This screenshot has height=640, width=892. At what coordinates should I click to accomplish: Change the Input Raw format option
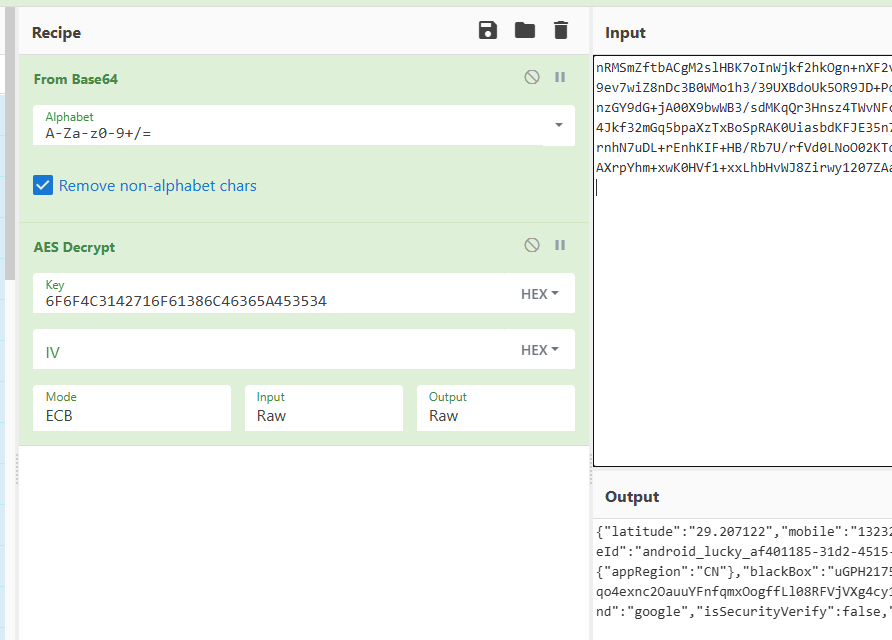323,408
